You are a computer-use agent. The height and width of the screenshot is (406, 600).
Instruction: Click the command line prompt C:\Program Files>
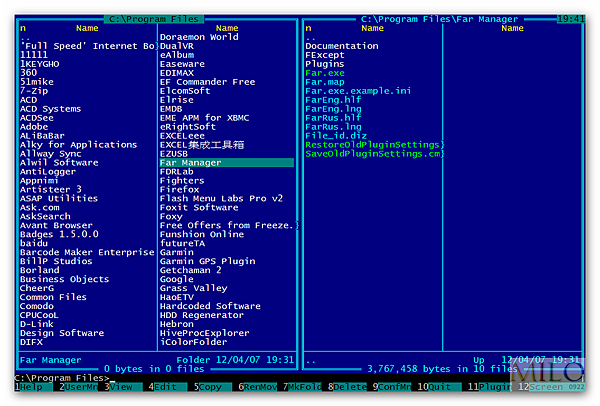[62, 378]
